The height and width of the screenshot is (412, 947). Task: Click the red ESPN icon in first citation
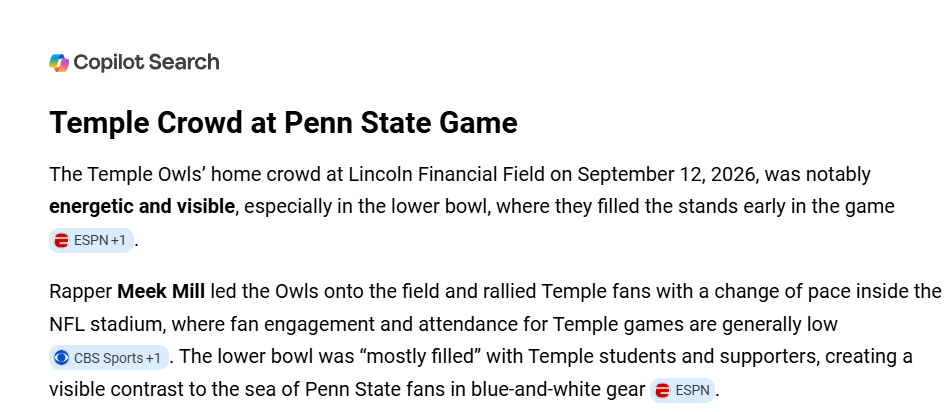point(61,240)
